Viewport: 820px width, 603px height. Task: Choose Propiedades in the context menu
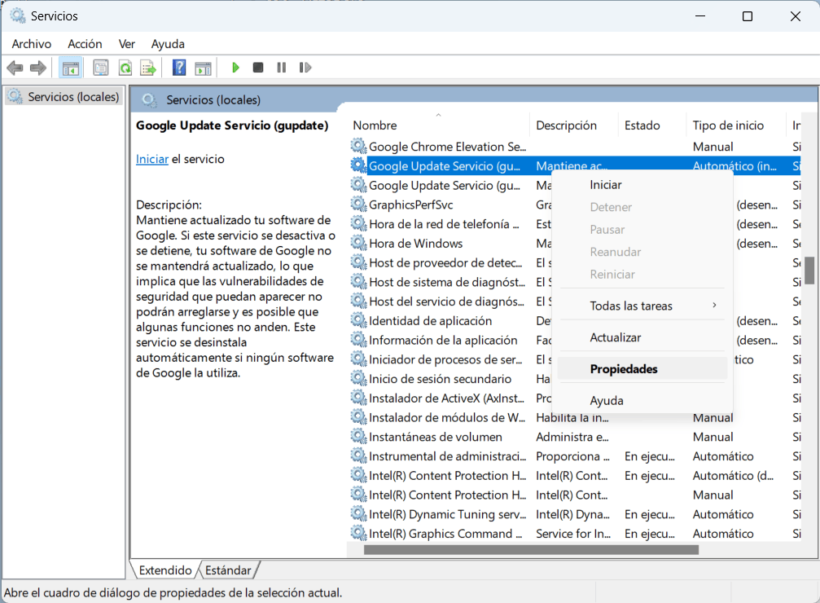[x=624, y=369]
